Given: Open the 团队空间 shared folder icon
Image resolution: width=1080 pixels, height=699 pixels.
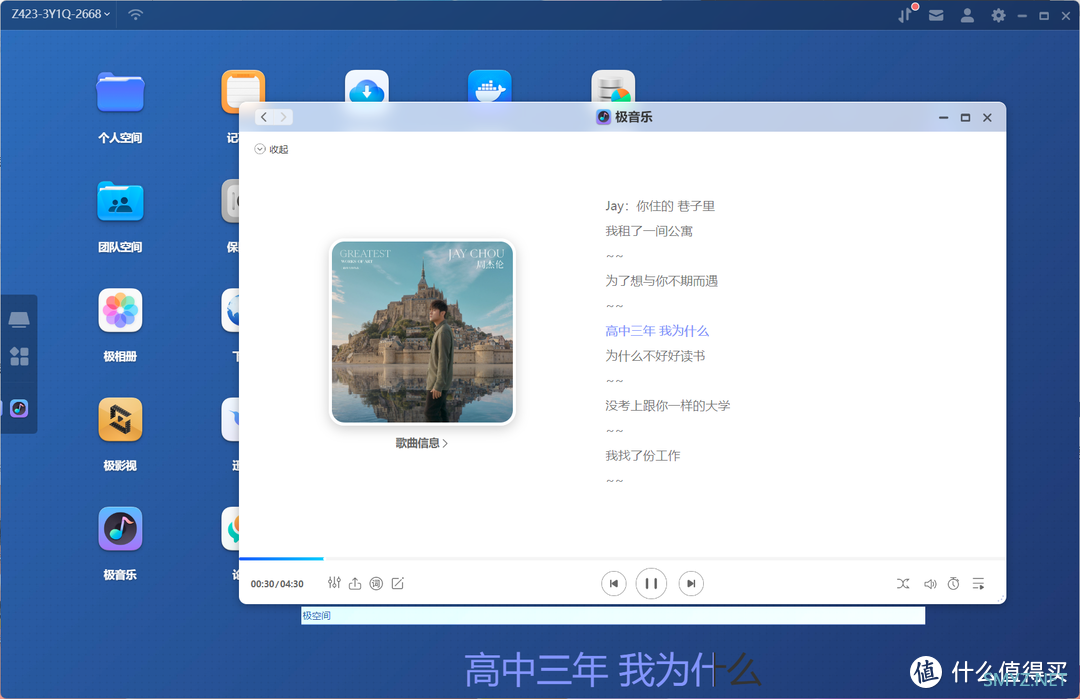Looking at the screenshot, I should pyautogui.click(x=120, y=202).
